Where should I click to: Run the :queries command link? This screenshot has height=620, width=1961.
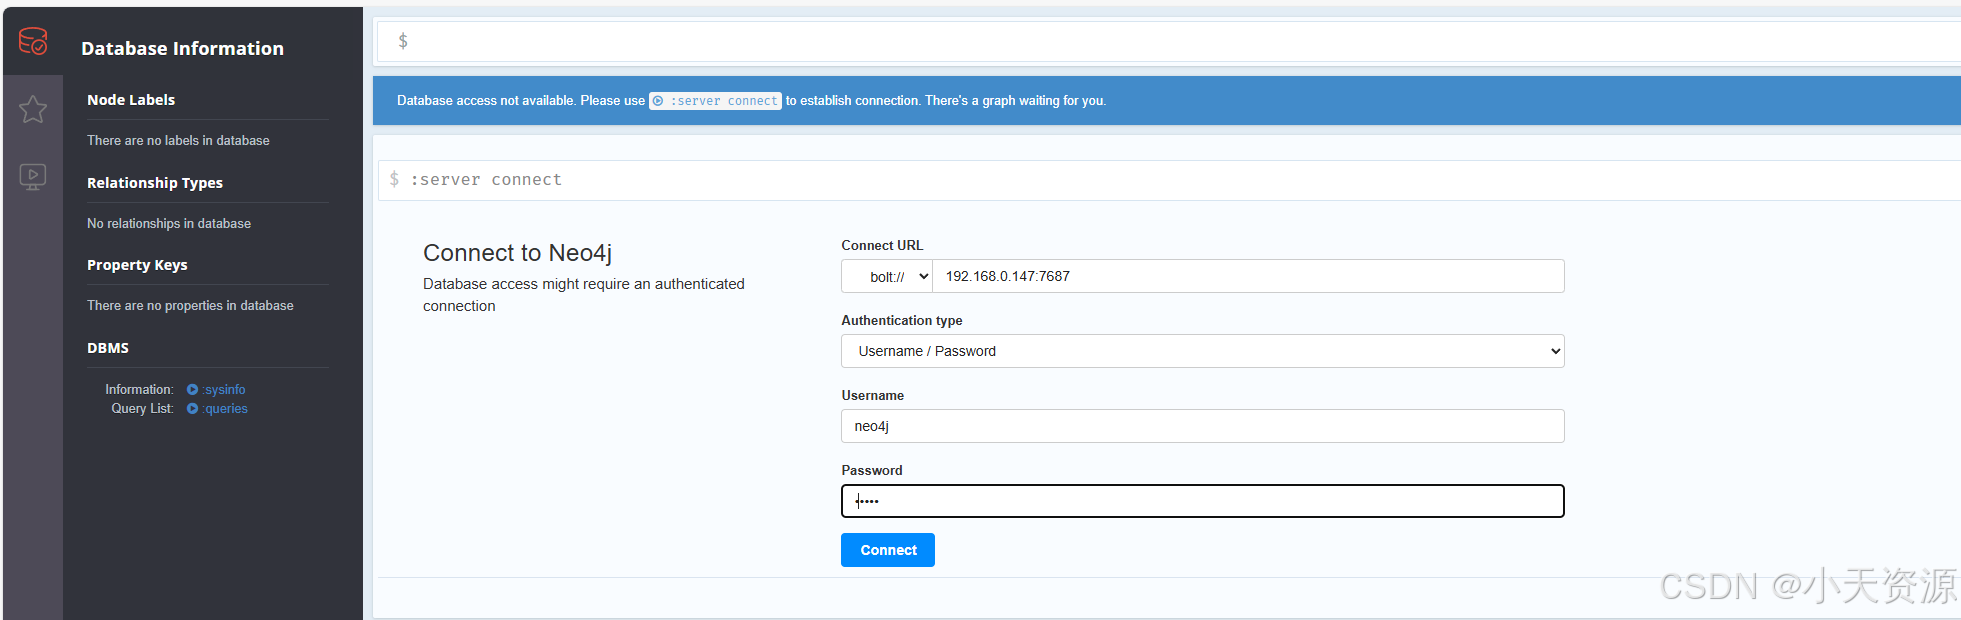(x=225, y=409)
